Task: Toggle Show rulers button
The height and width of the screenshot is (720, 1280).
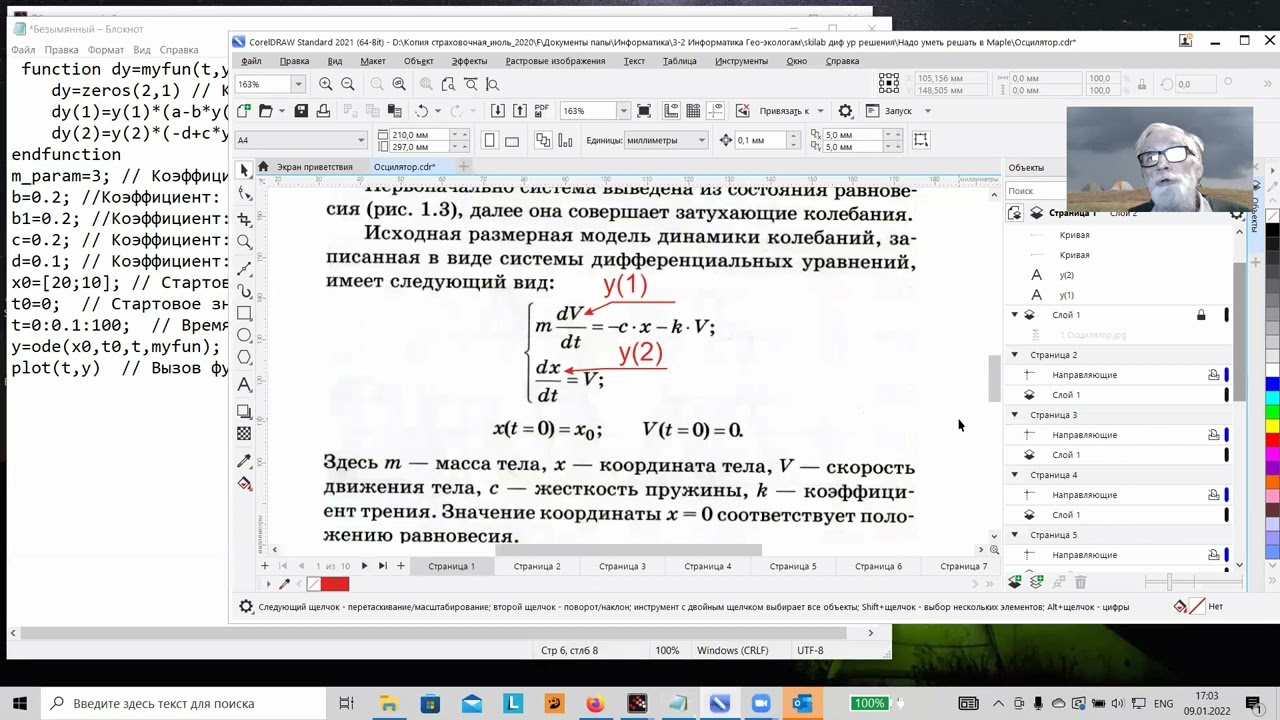Action: (x=671, y=111)
